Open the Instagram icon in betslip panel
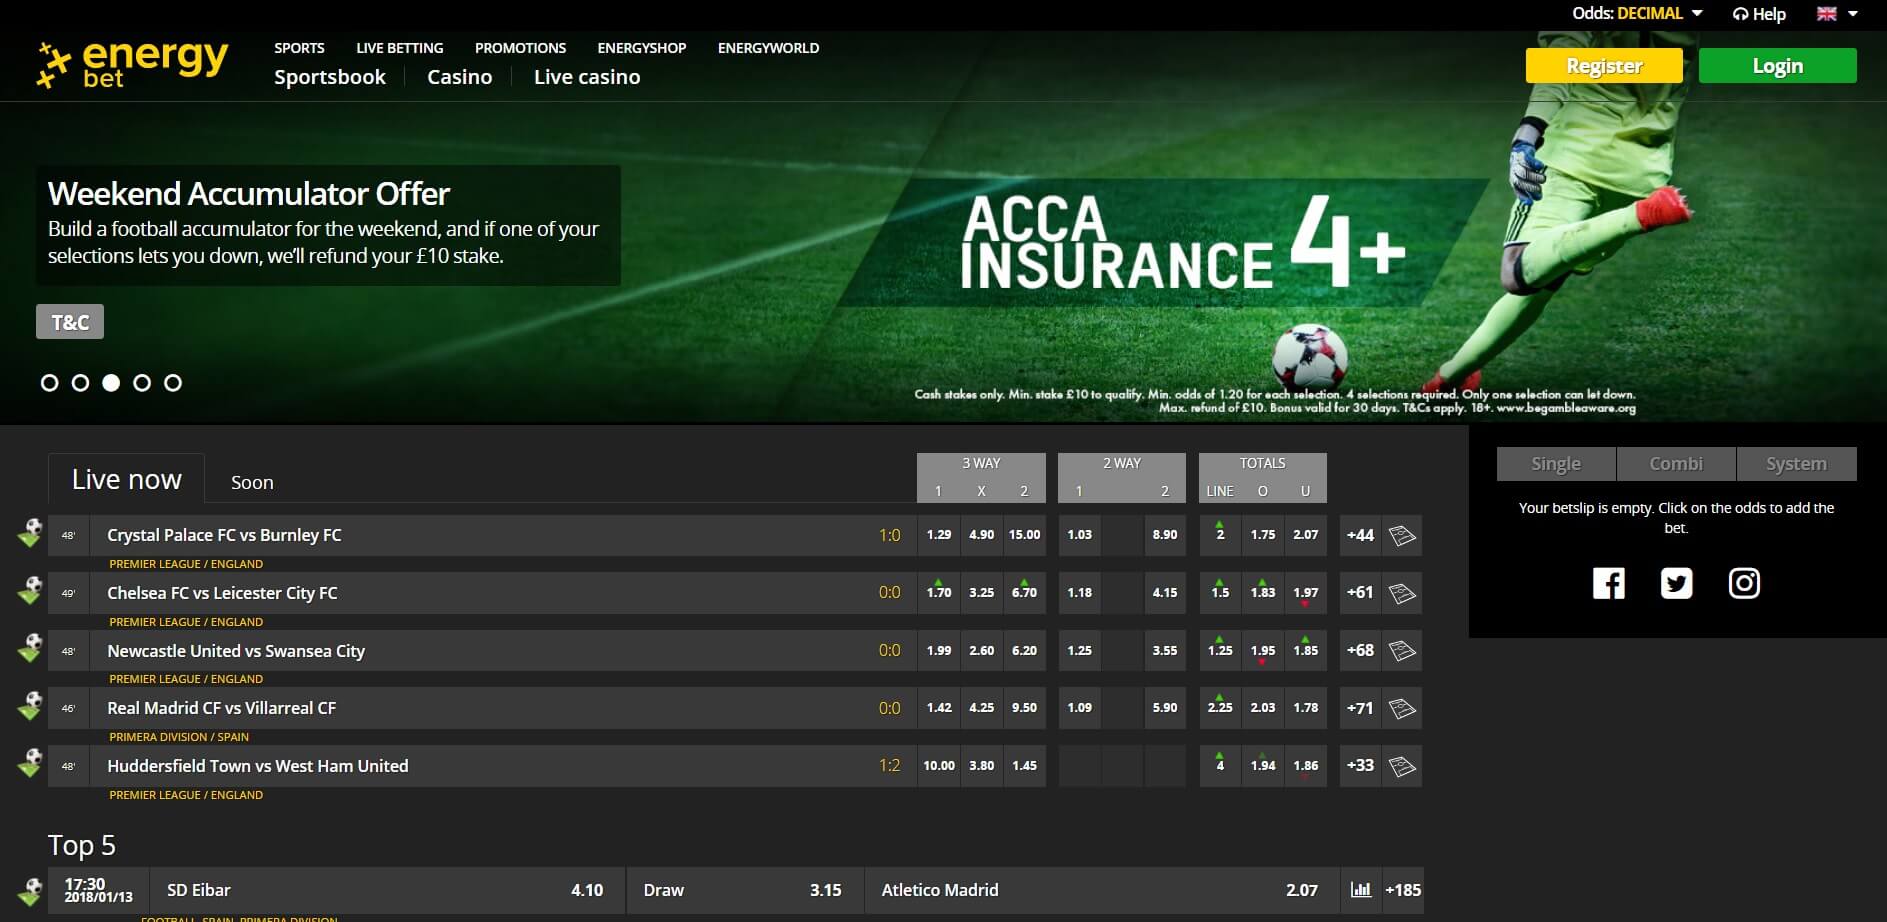Image resolution: width=1887 pixels, height=922 pixels. click(1744, 583)
